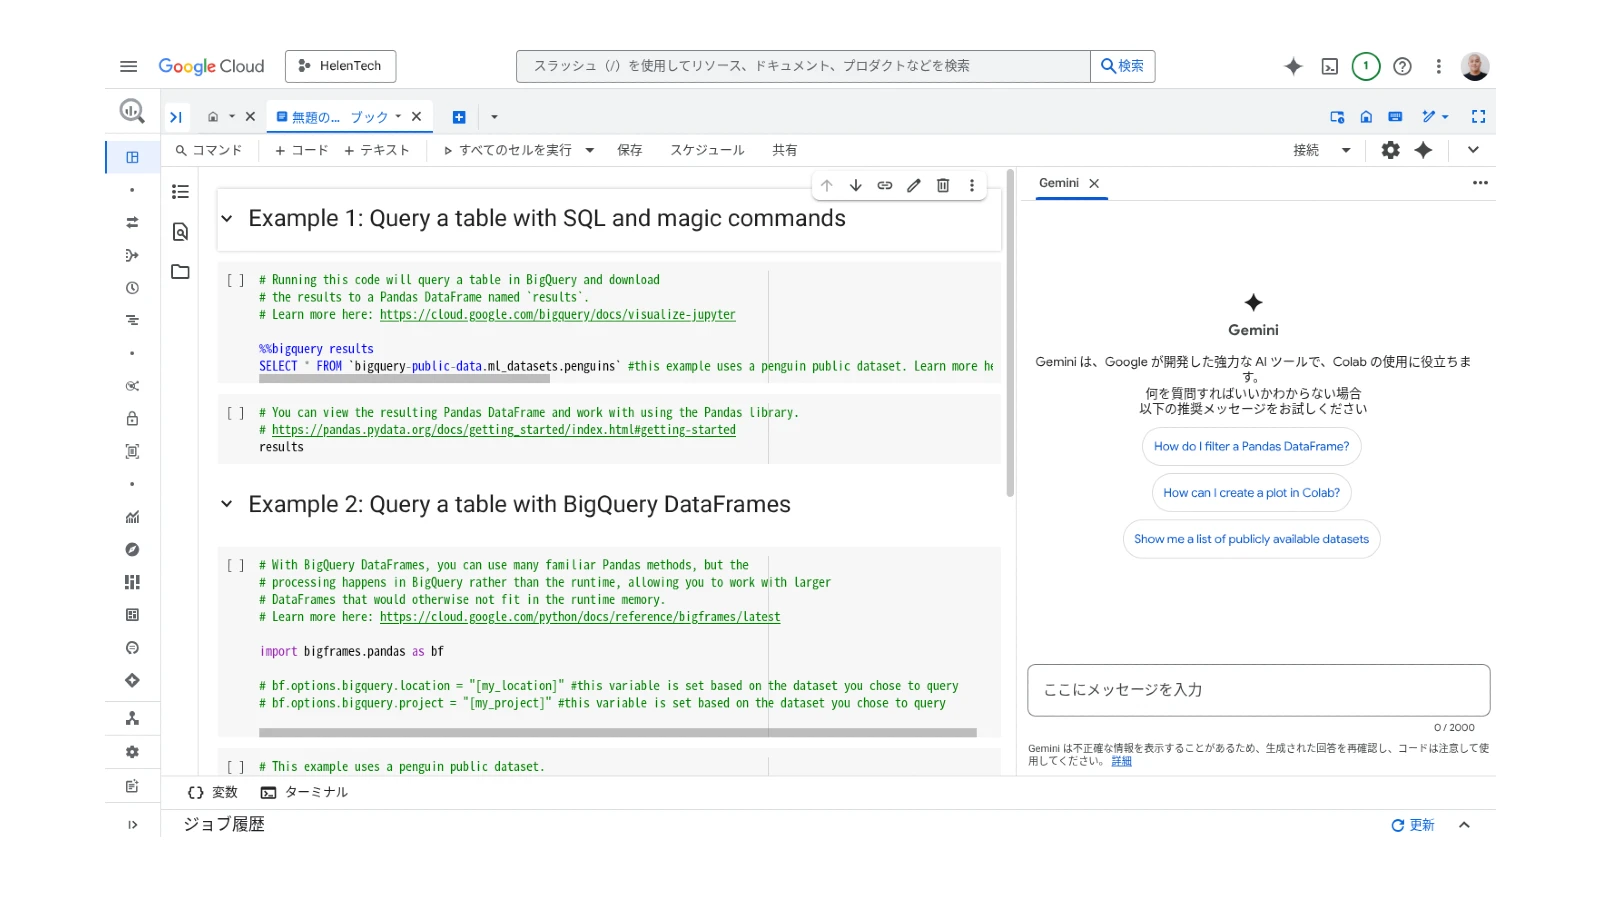Viewport: 1600px width, 900px height.
Task: Select 'Show me a list of publicly available datasets'
Action: pyautogui.click(x=1252, y=539)
